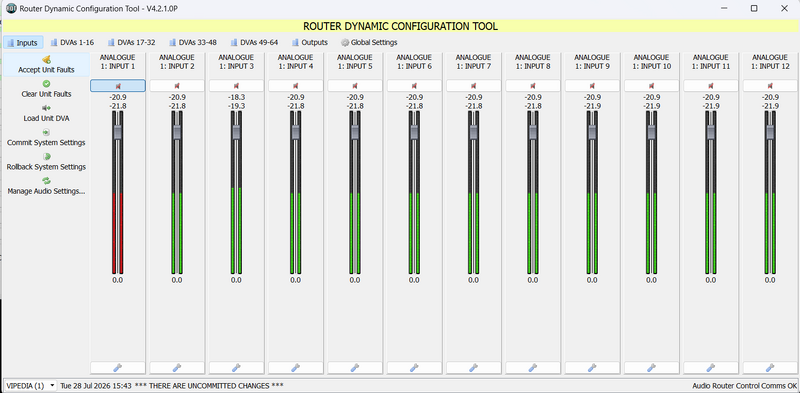Click the INPUT 12 fader handle
The image size is (800, 393).
coord(770,132)
